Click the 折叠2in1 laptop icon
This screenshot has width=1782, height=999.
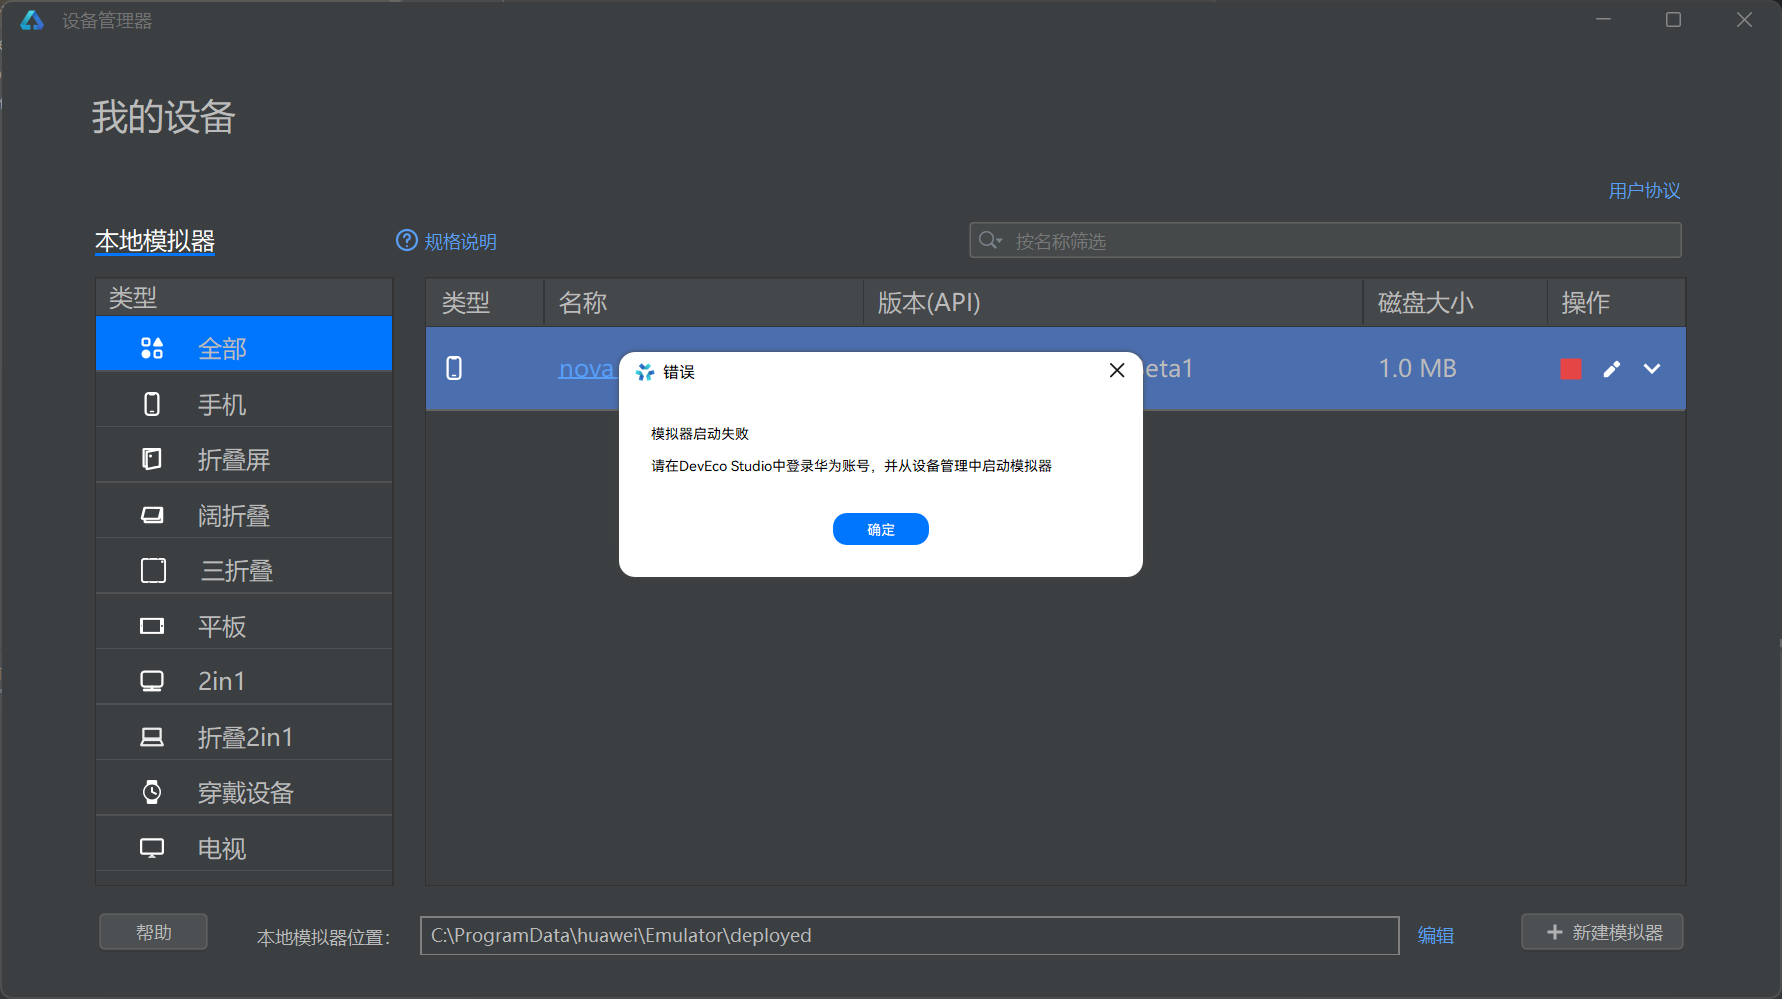[152, 738]
